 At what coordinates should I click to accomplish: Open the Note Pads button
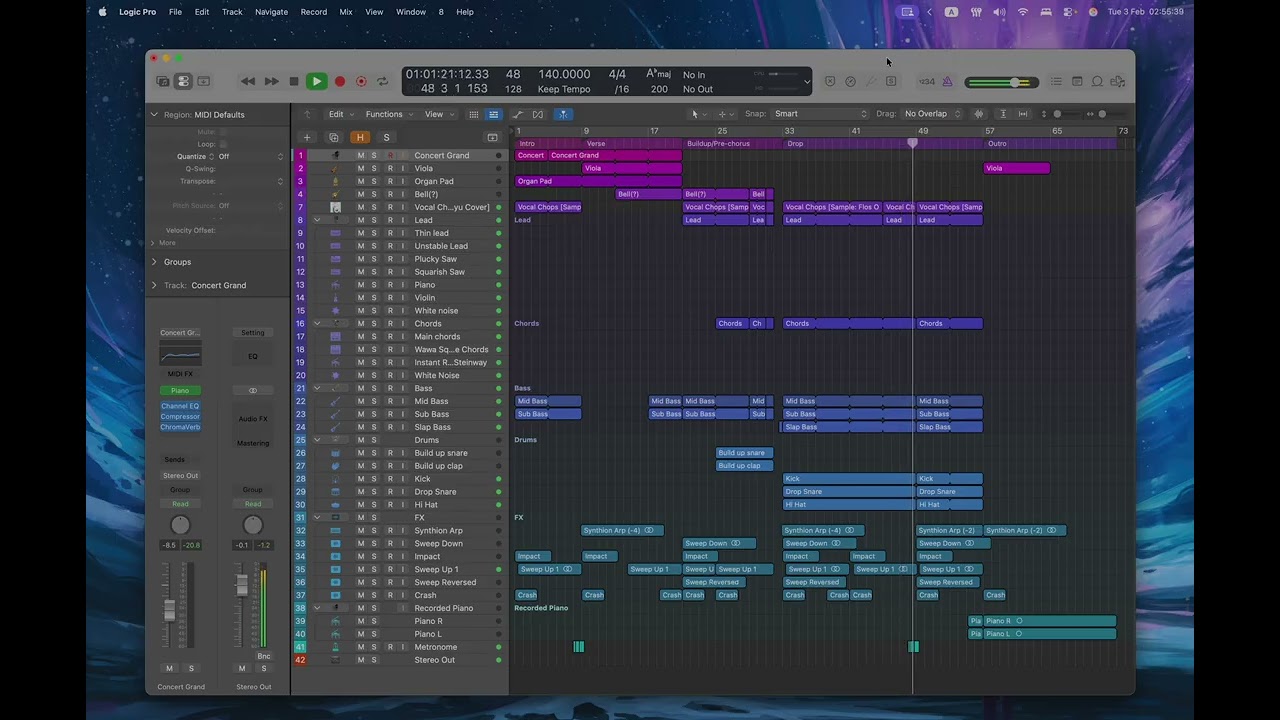tap(1077, 81)
